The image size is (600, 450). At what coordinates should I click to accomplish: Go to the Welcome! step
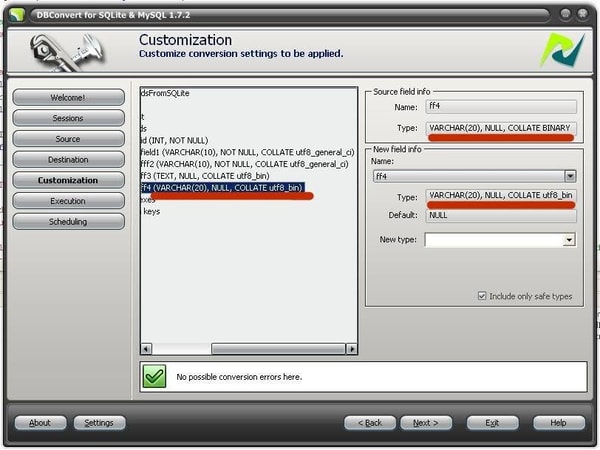[x=68, y=98]
